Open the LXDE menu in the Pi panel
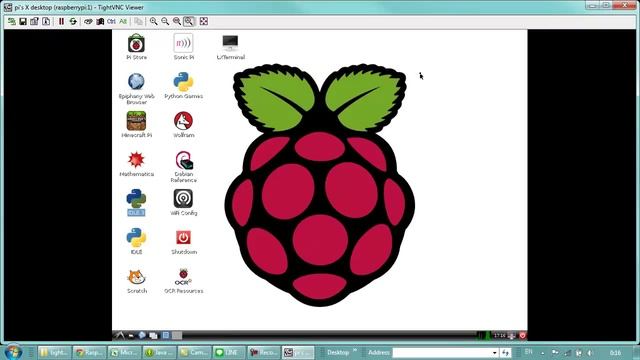The width and height of the screenshot is (640, 360). click(119, 335)
